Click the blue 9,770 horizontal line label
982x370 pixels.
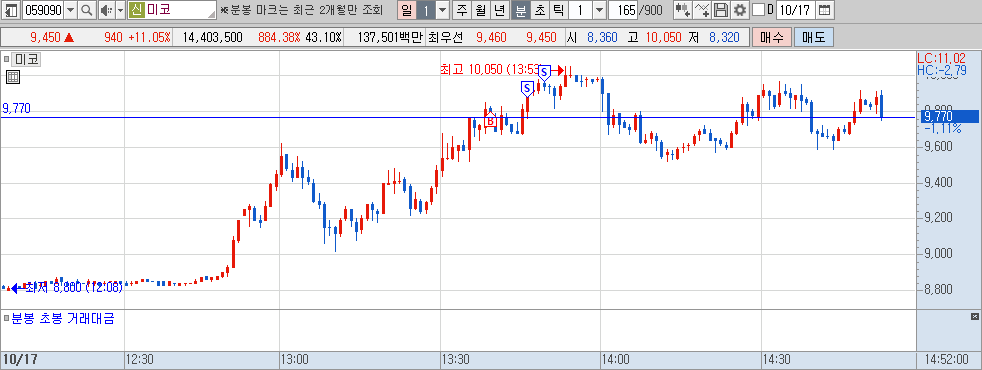click(16, 109)
